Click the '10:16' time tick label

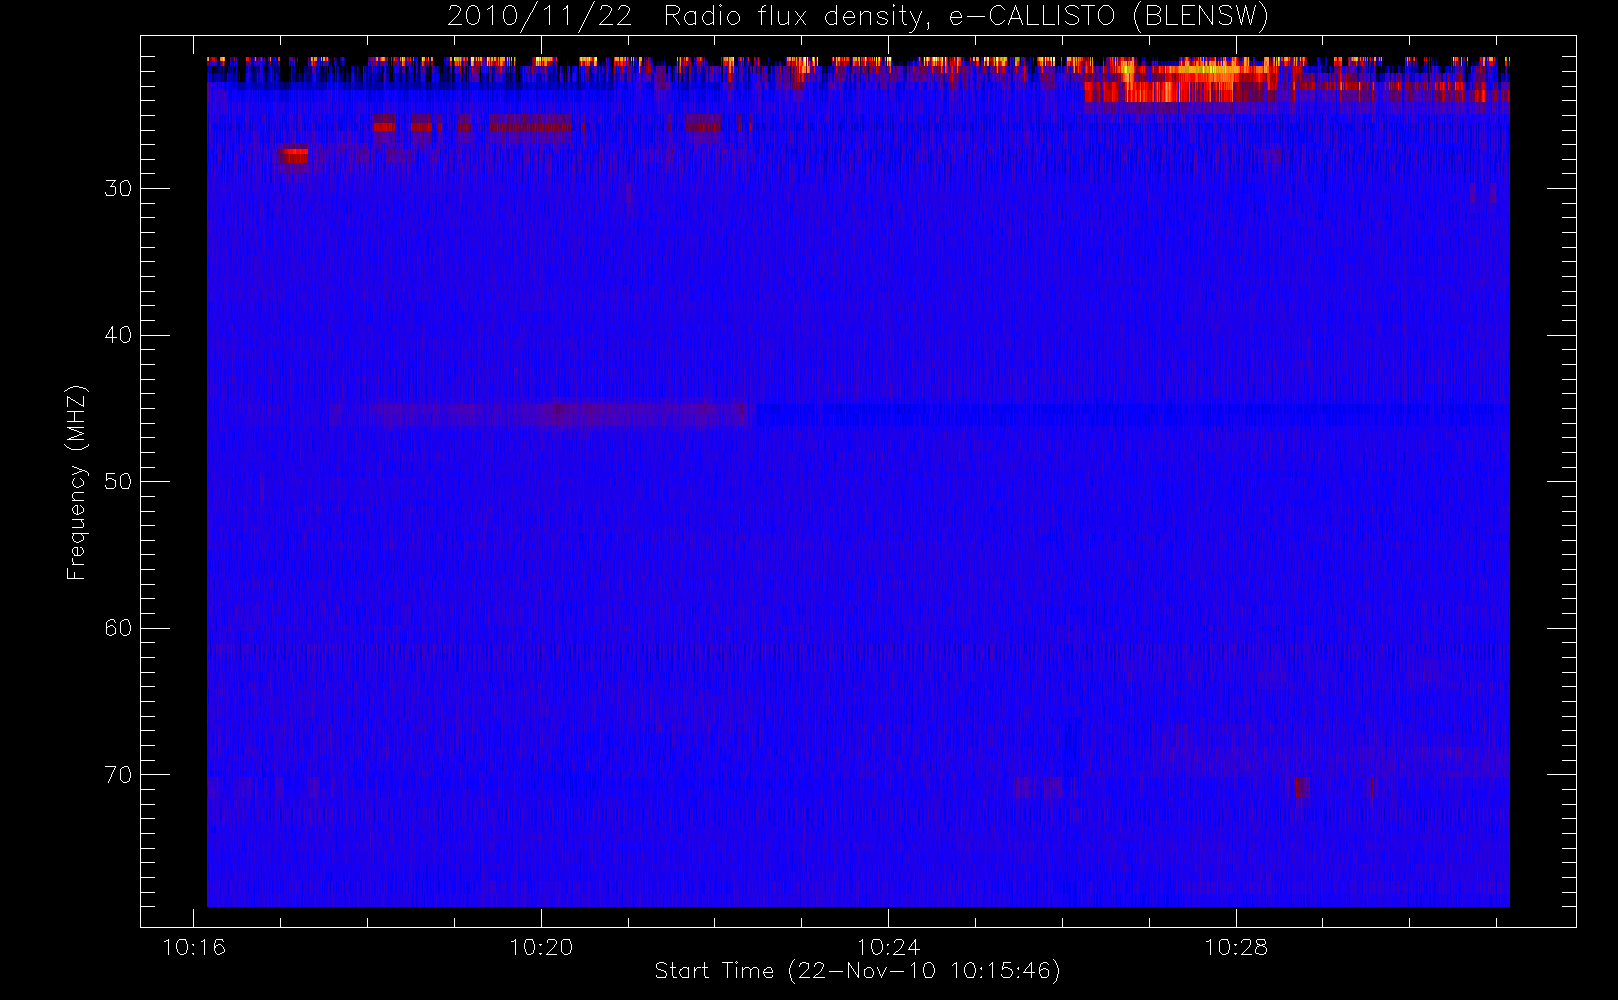click(x=194, y=947)
